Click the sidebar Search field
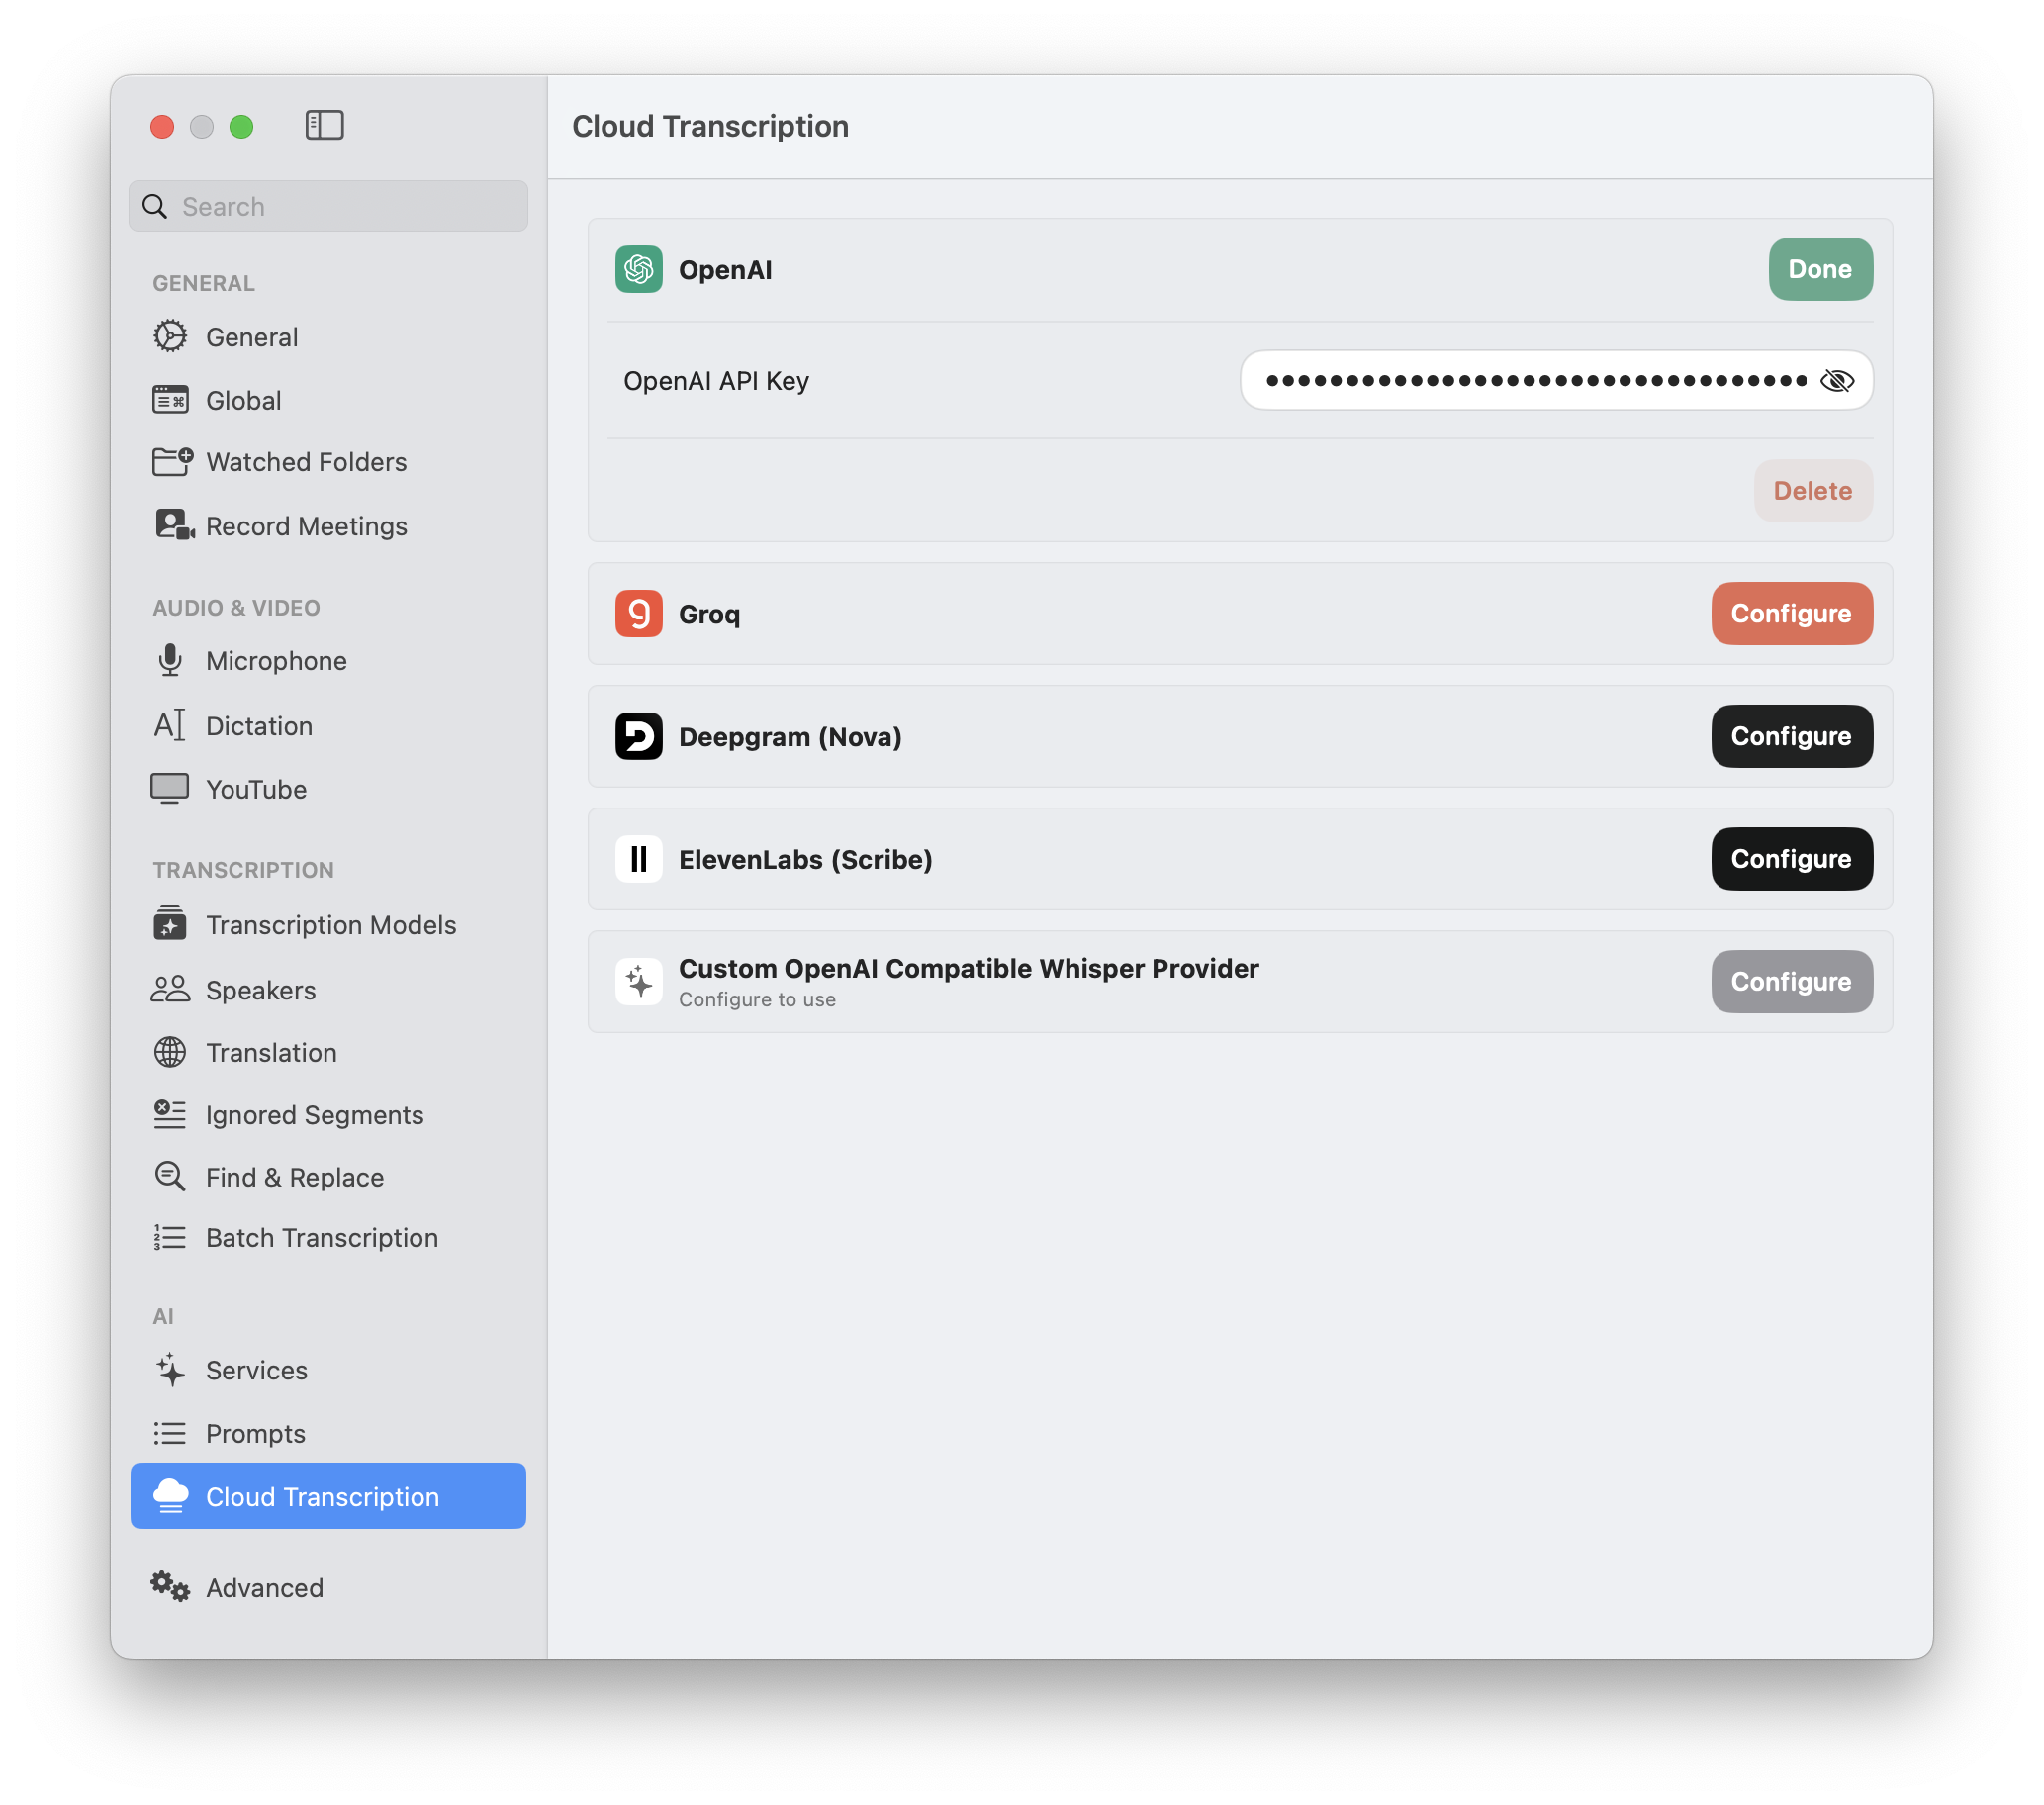2044x1805 pixels. 328,206
